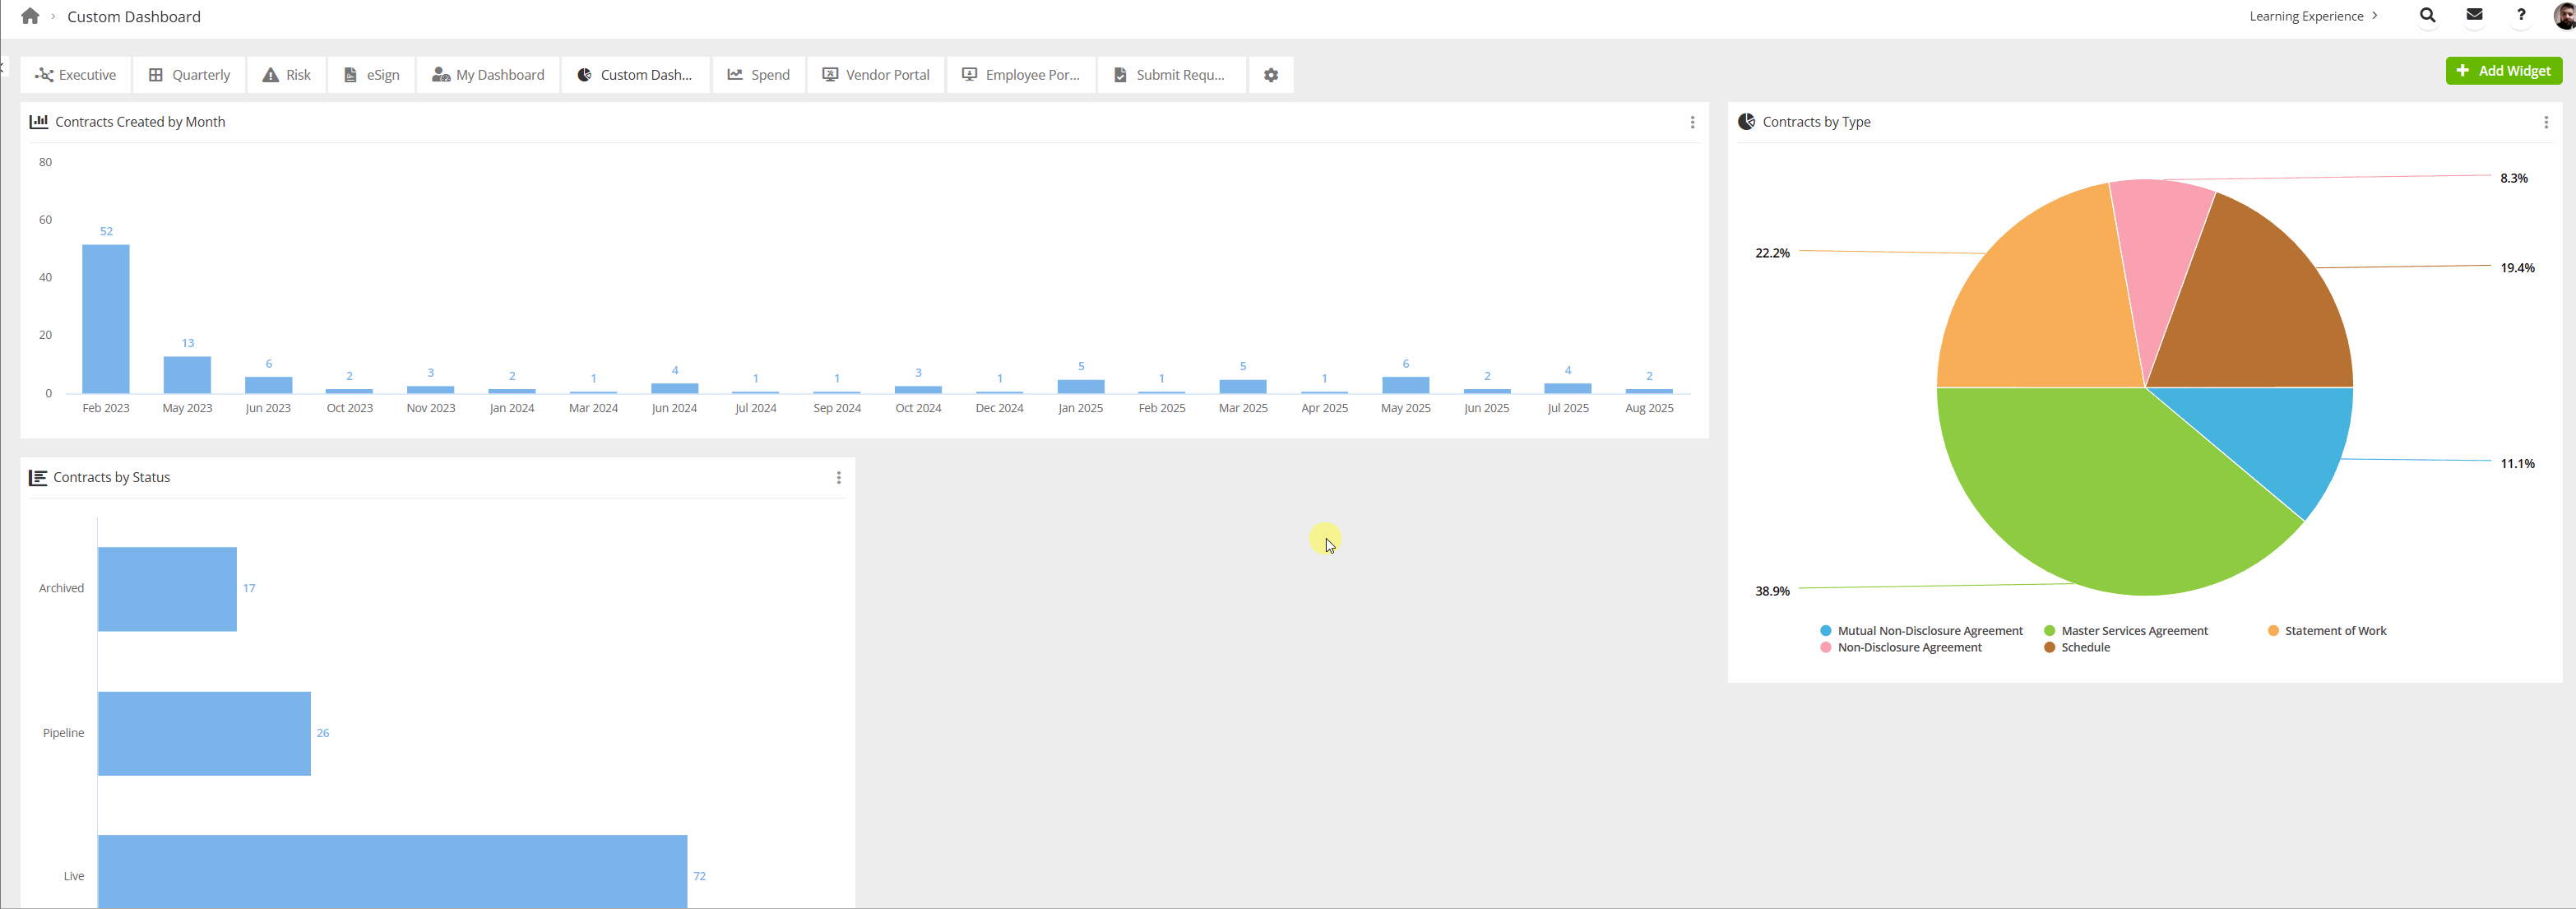Click the Pipeline axis label

[x=63, y=733]
